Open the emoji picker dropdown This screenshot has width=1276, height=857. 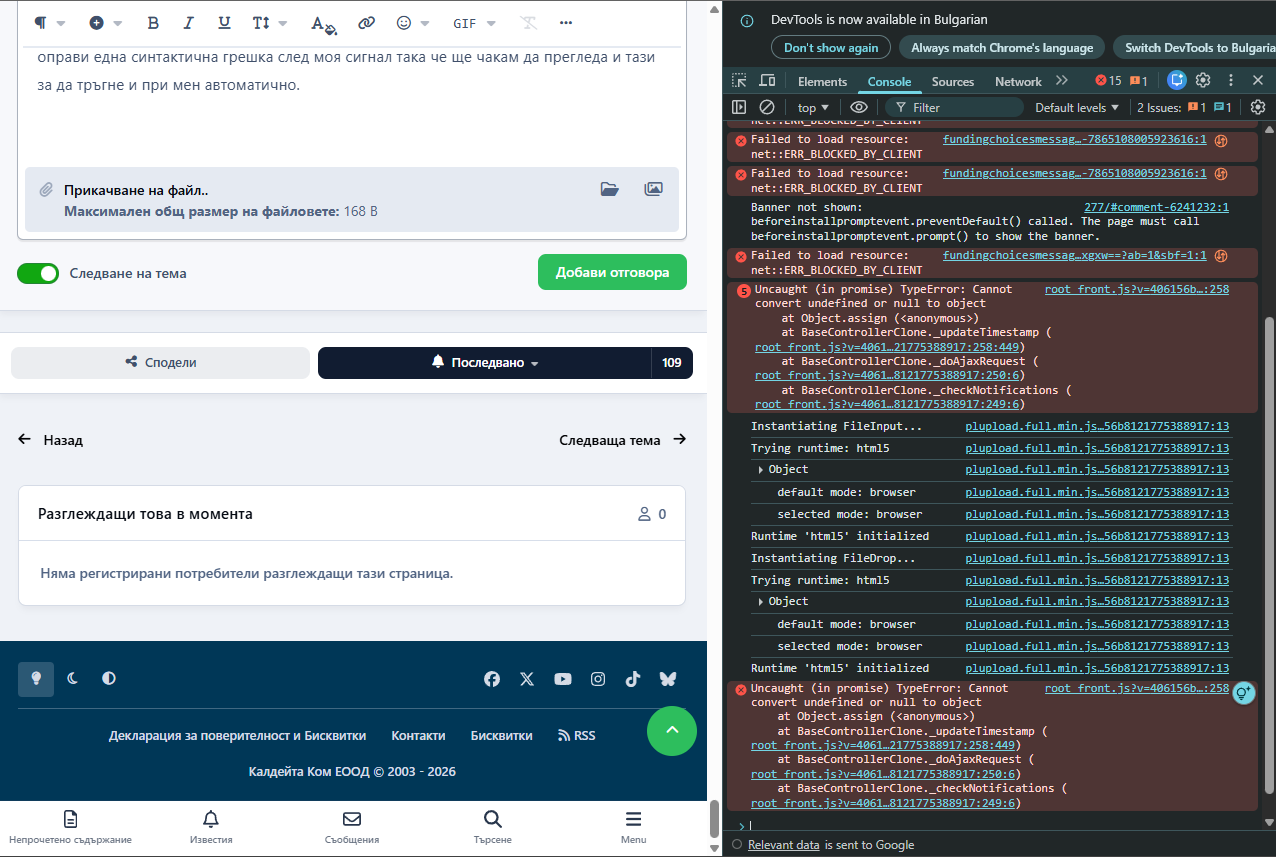coord(413,23)
